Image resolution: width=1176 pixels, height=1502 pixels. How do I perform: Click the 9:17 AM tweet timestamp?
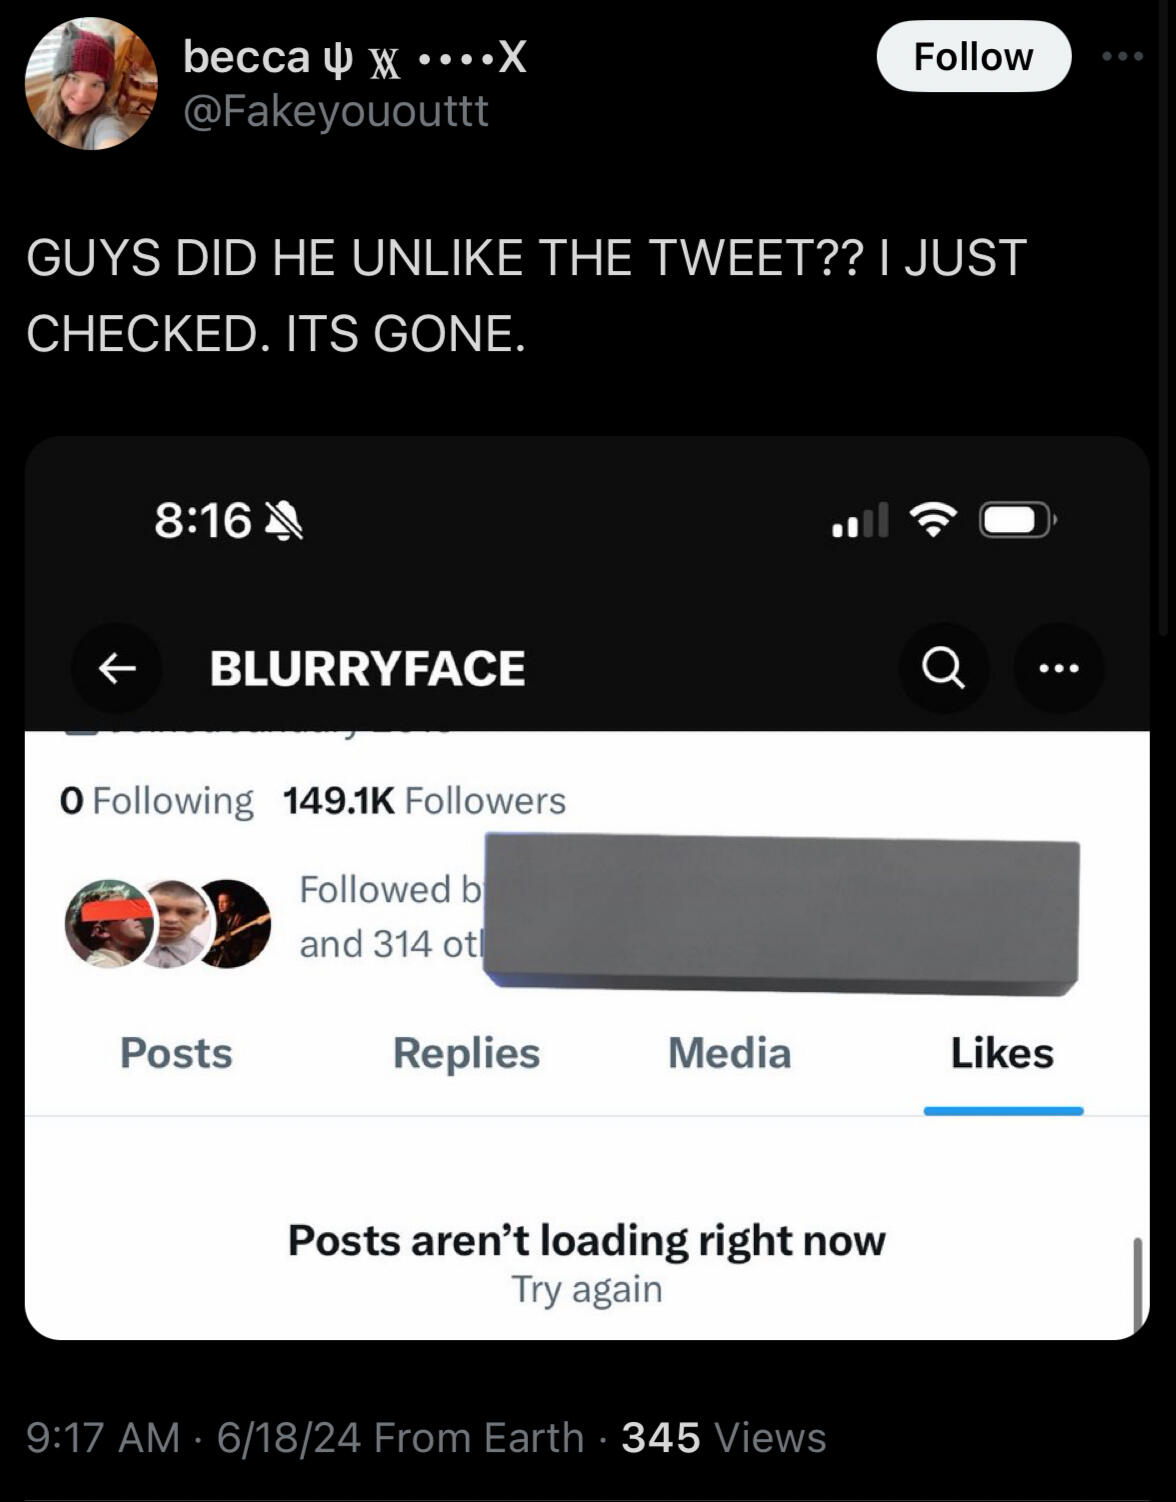point(103,1438)
